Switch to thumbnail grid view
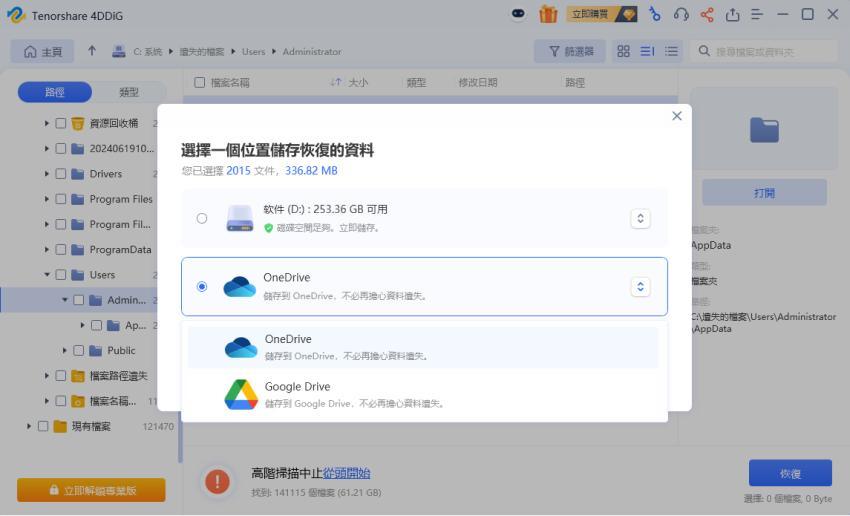This screenshot has height=516, width=850. (x=623, y=51)
